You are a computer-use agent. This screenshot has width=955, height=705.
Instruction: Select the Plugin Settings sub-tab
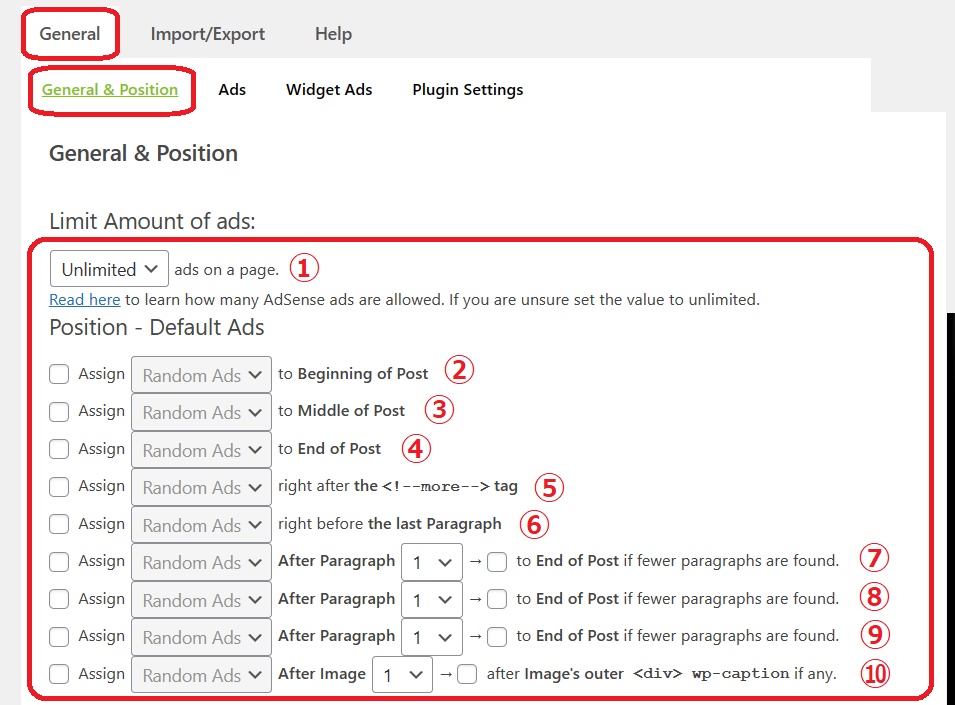(x=468, y=90)
